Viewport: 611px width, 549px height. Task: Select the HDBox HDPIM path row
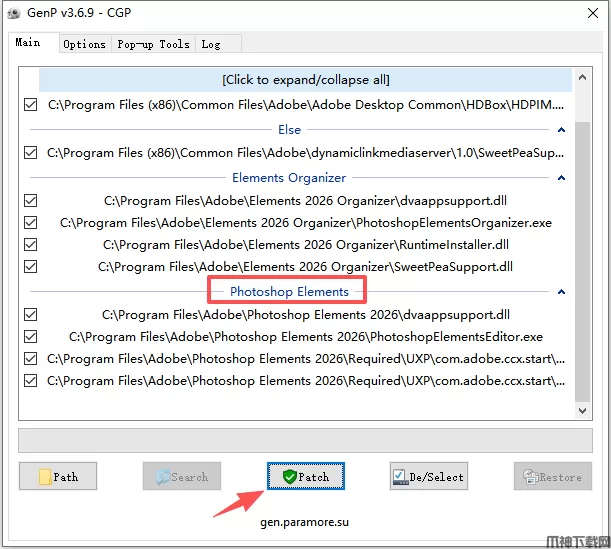click(x=306, y=105)
